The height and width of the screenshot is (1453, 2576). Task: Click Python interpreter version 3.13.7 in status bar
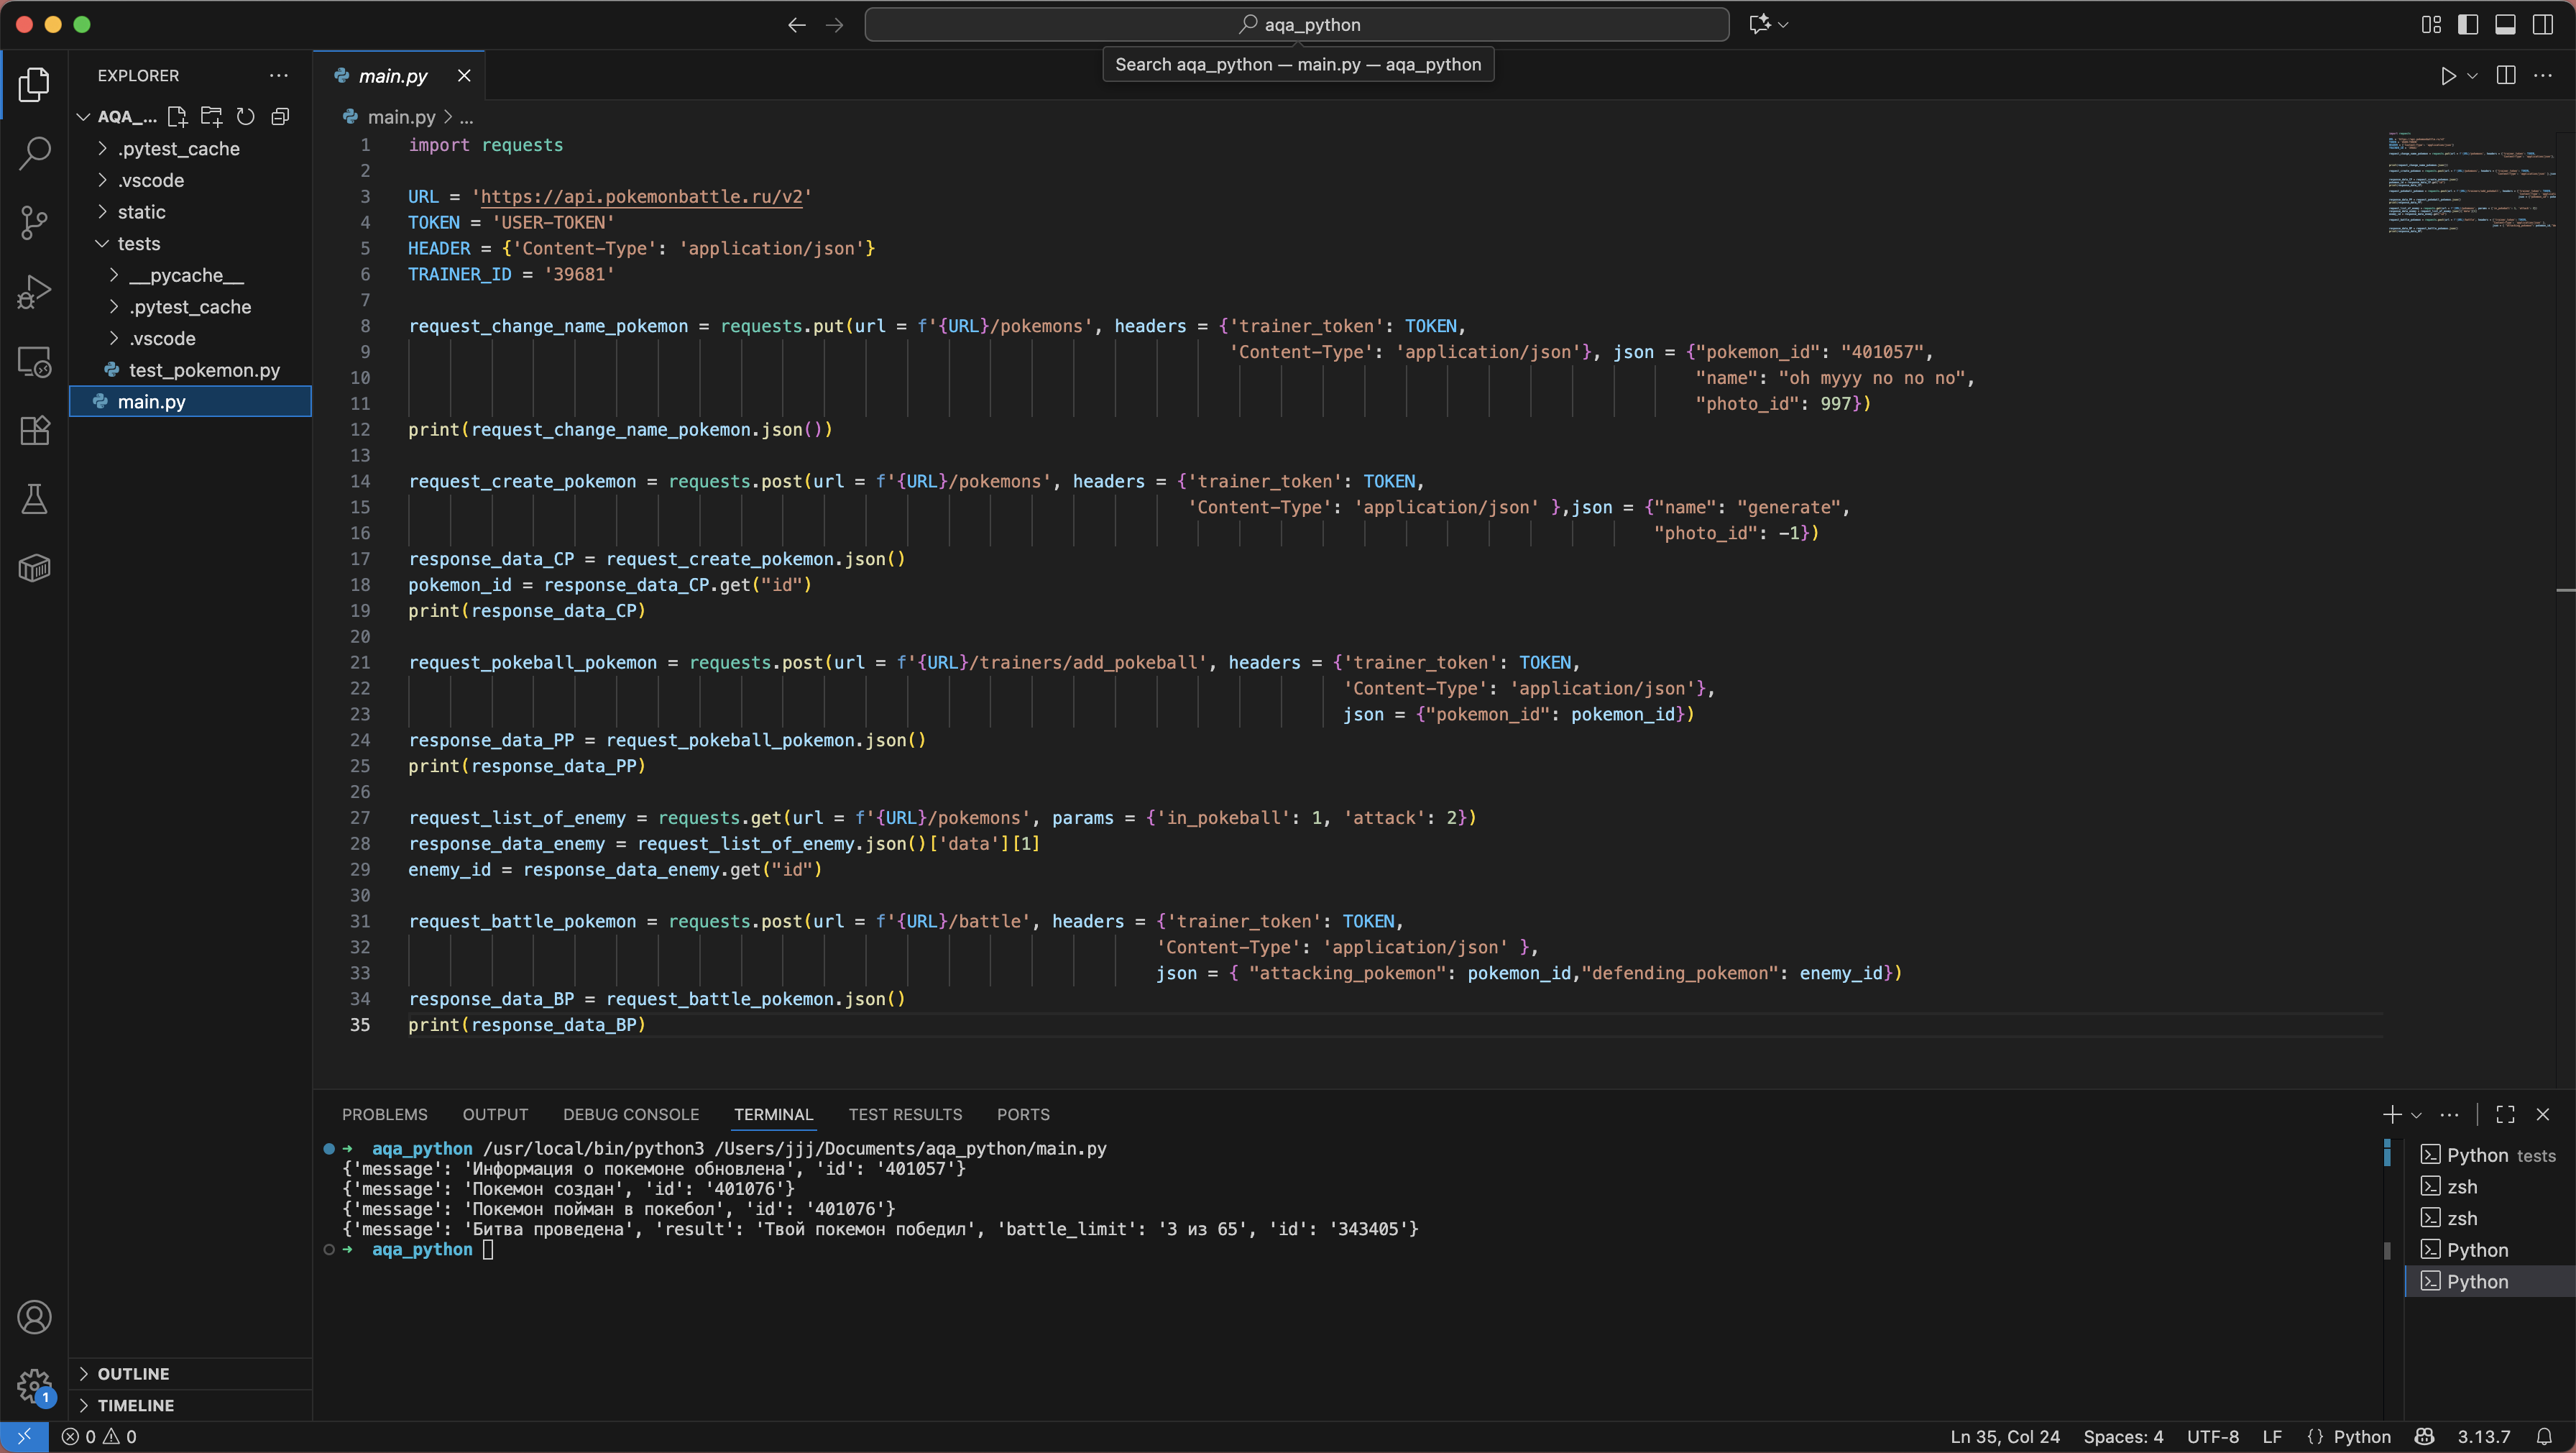click(2483, 1437)
